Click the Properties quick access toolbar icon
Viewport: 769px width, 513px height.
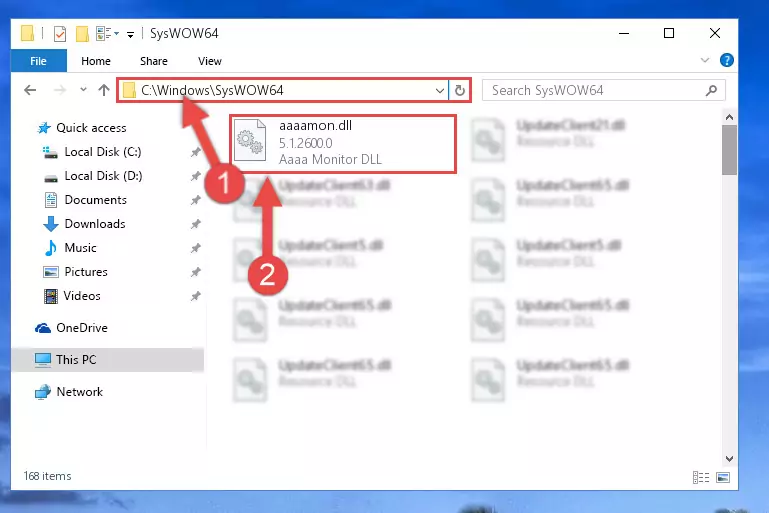pyautogui.click(x=59, y=34)
